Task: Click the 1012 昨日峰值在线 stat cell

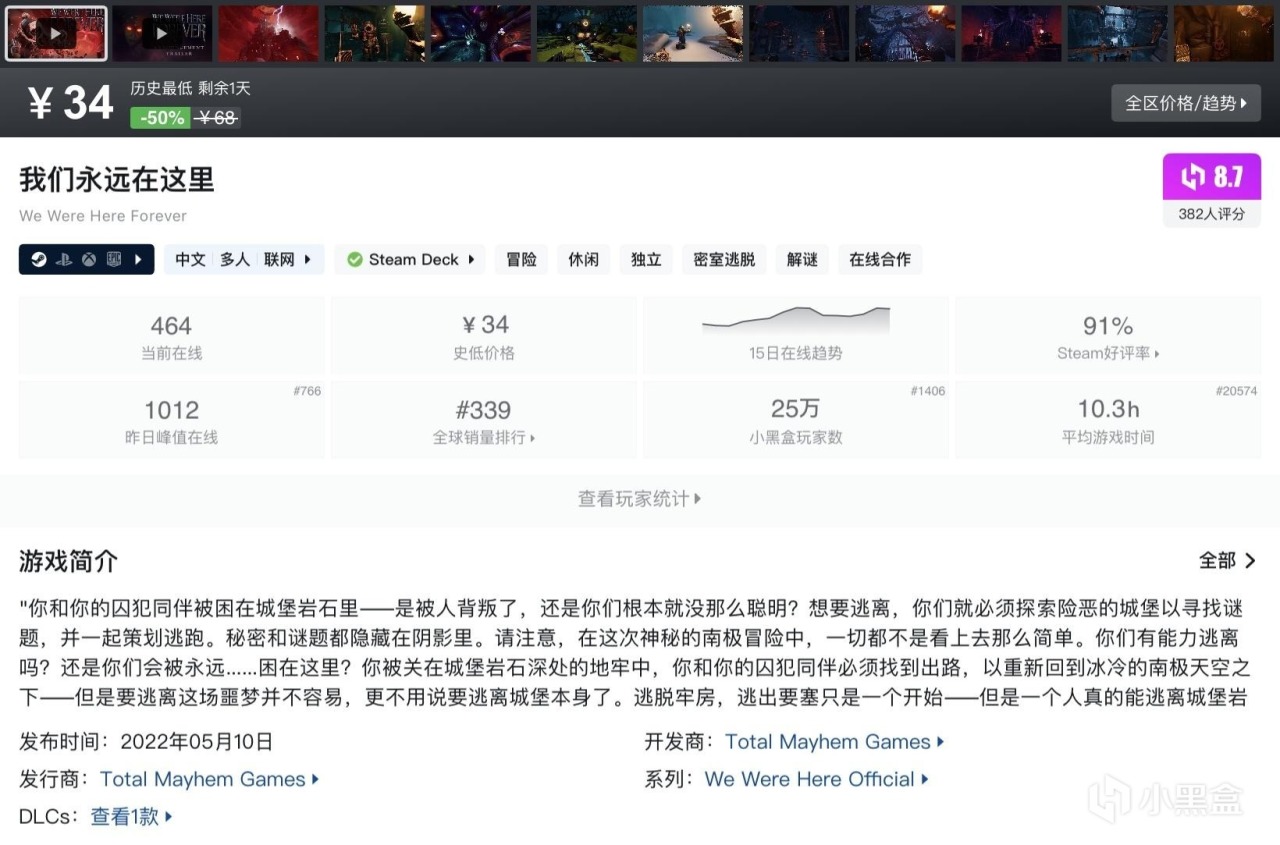Action: (x=171, y=420)
